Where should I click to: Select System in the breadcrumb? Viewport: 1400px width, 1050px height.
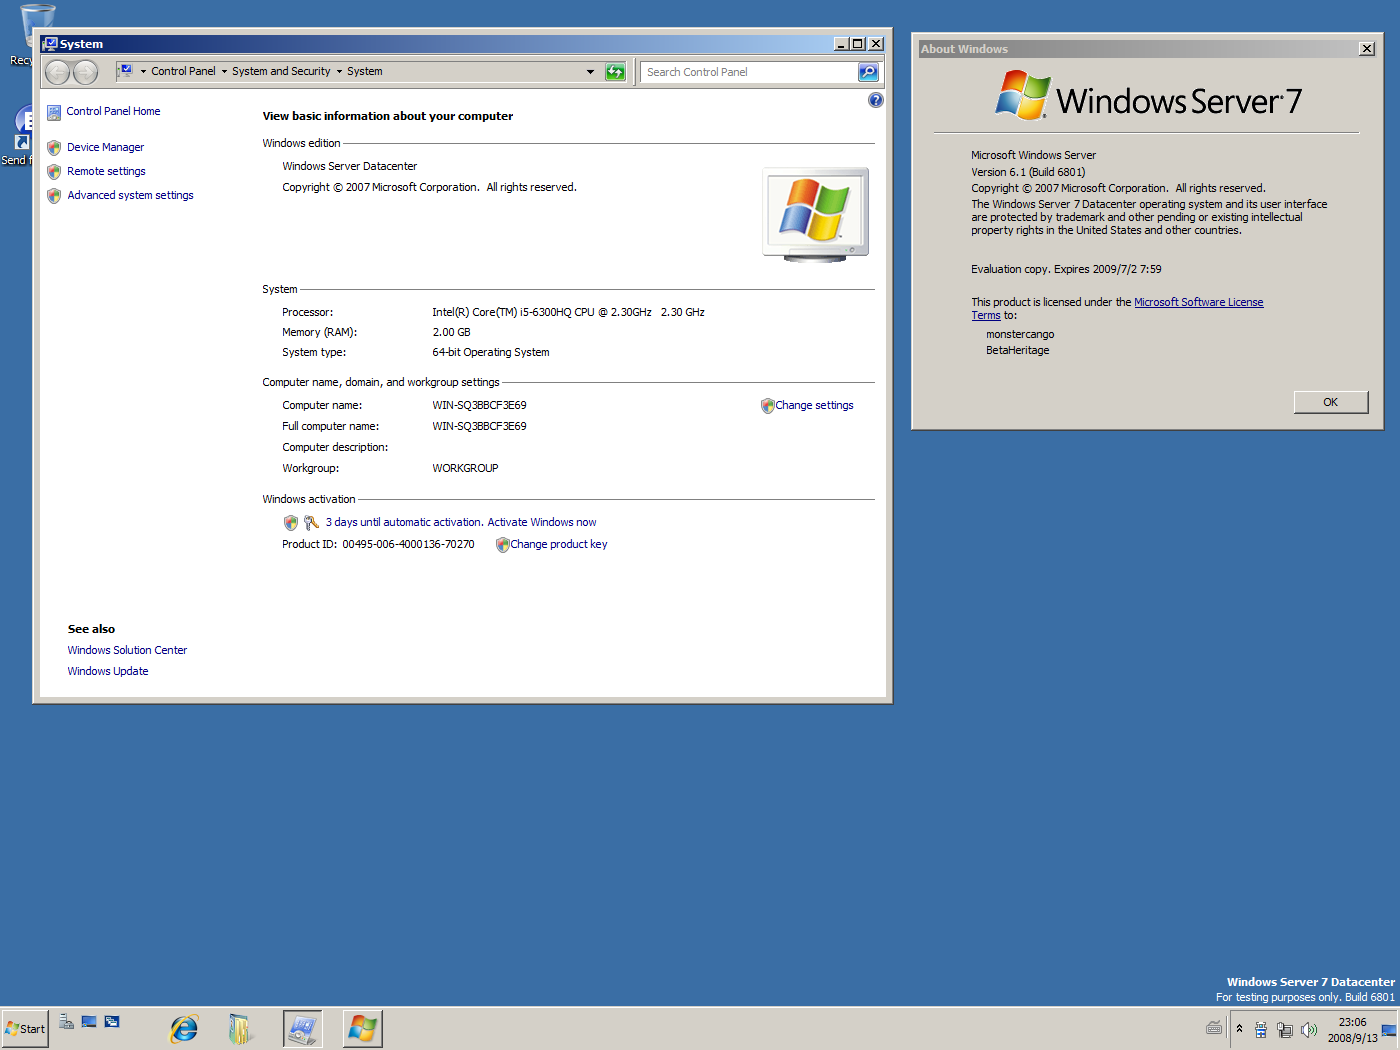tap(365, 72)
